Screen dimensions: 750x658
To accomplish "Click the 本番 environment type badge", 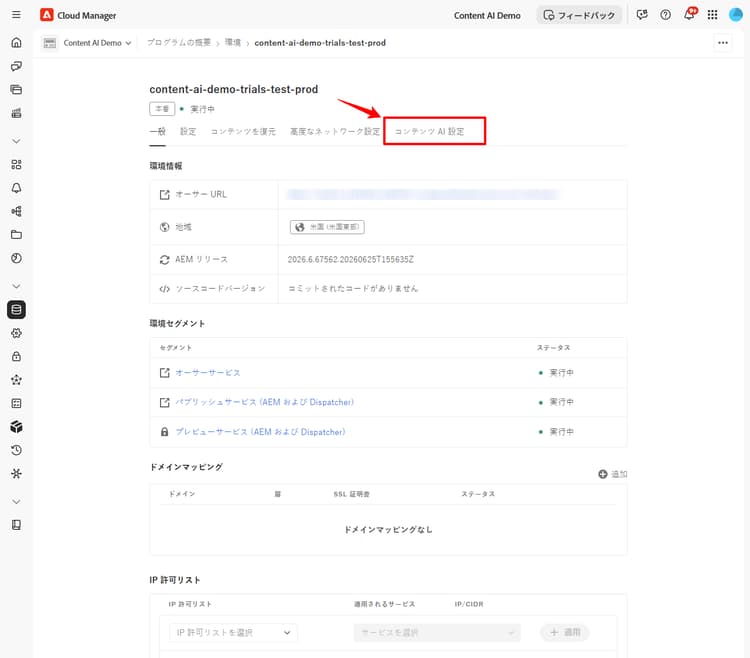I will 162,109.
